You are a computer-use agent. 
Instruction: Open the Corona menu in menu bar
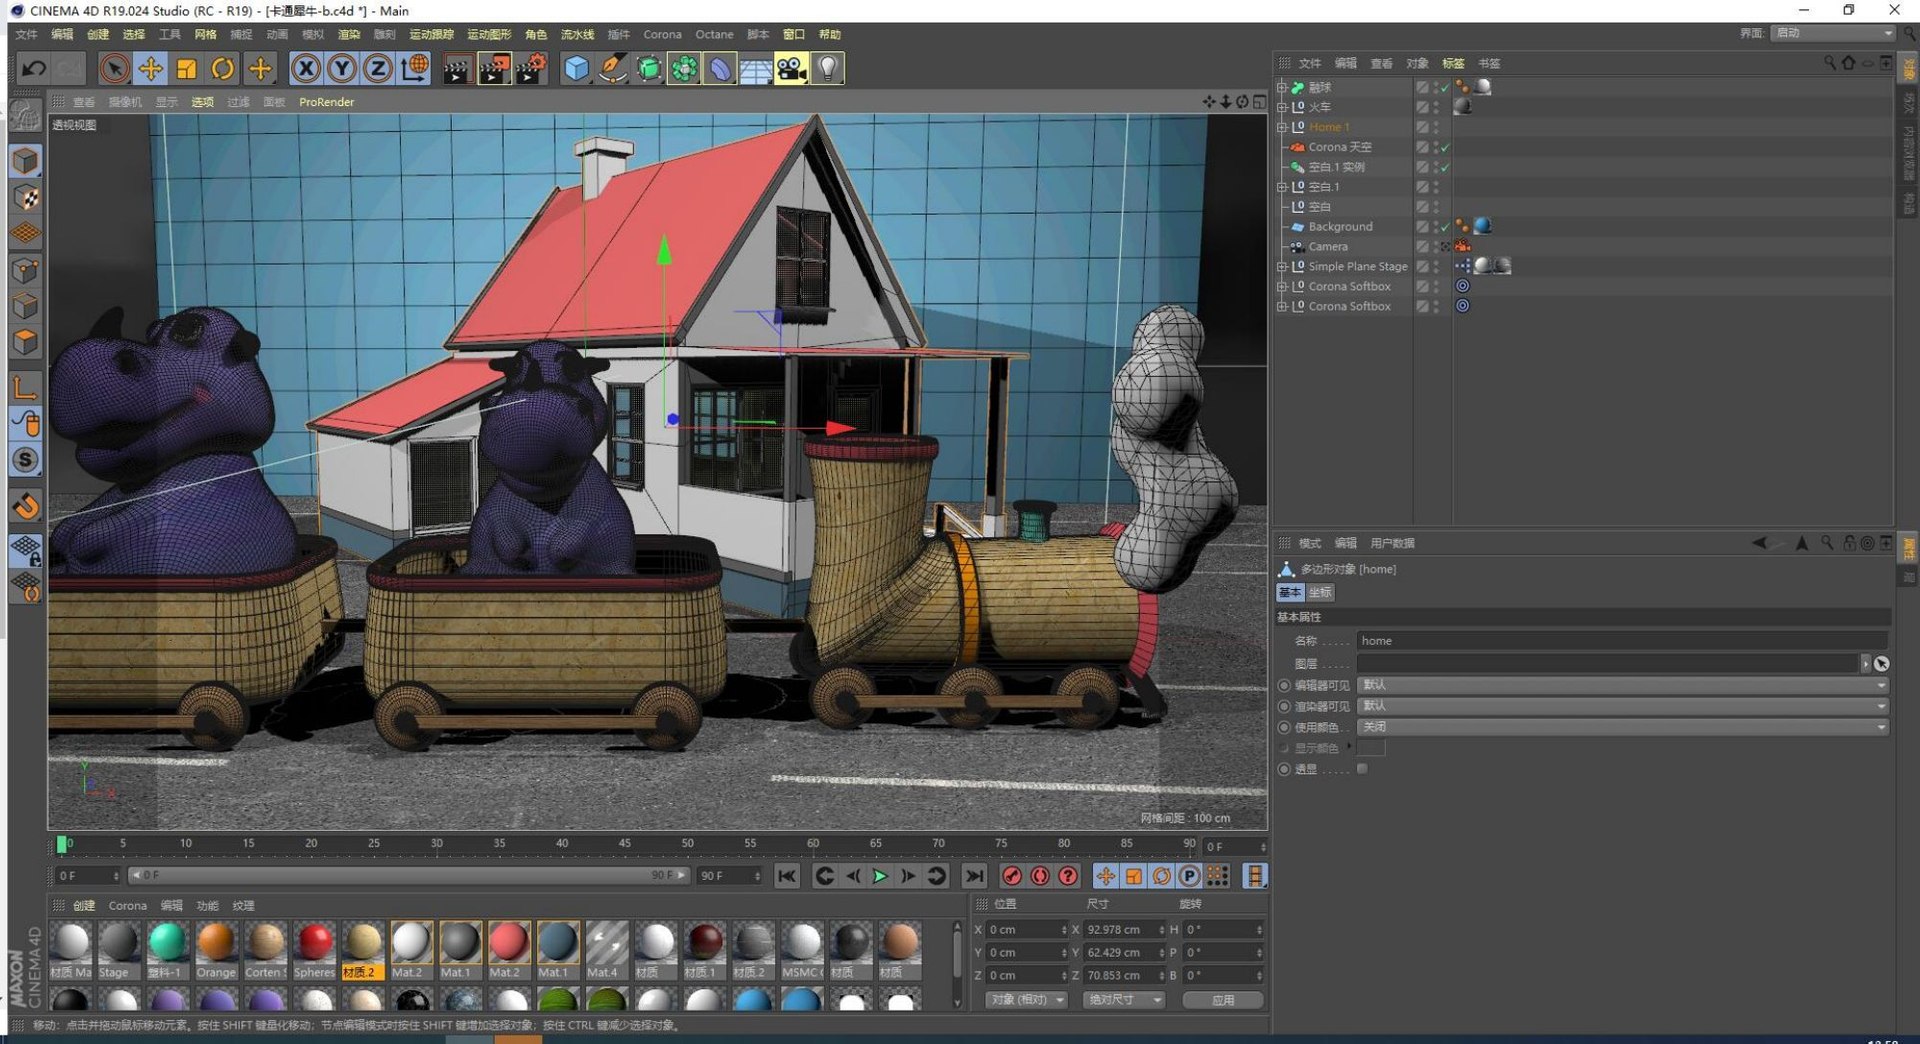tap(662, 35)
